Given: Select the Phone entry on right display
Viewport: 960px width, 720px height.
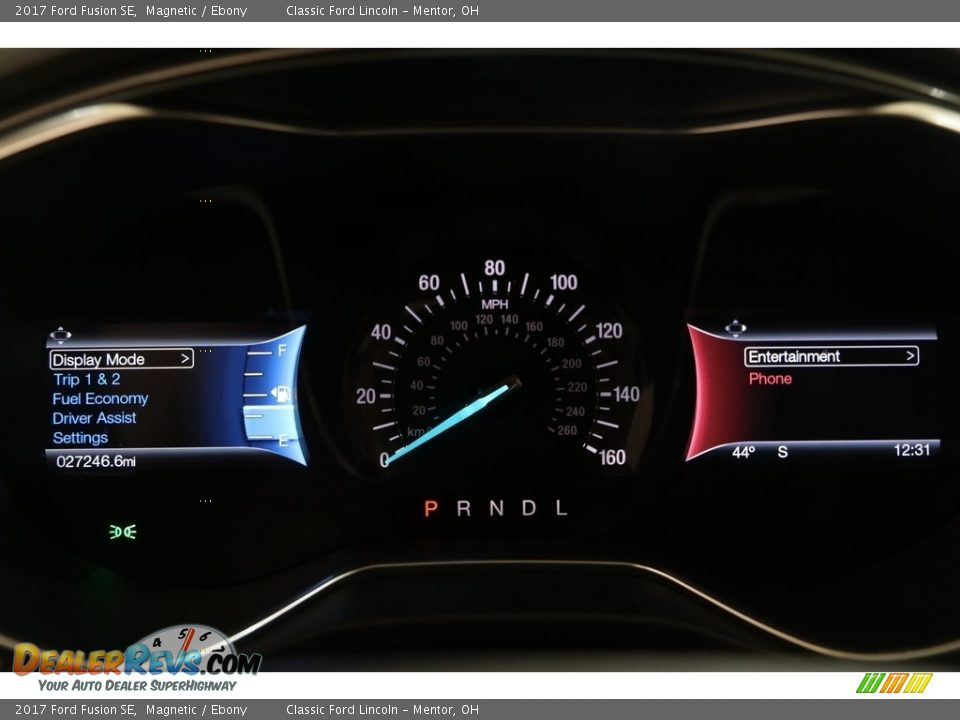Looking at the screenshot, I should click(770, 379).
